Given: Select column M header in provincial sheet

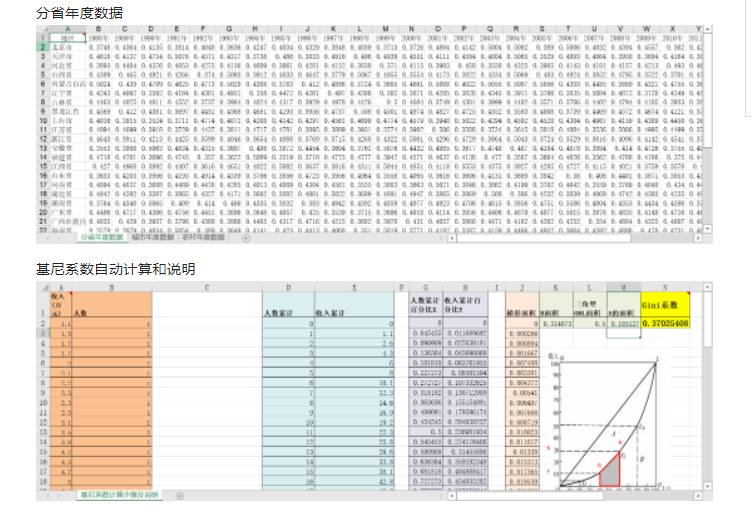Looking at the screenshot, I should [386, 29].
